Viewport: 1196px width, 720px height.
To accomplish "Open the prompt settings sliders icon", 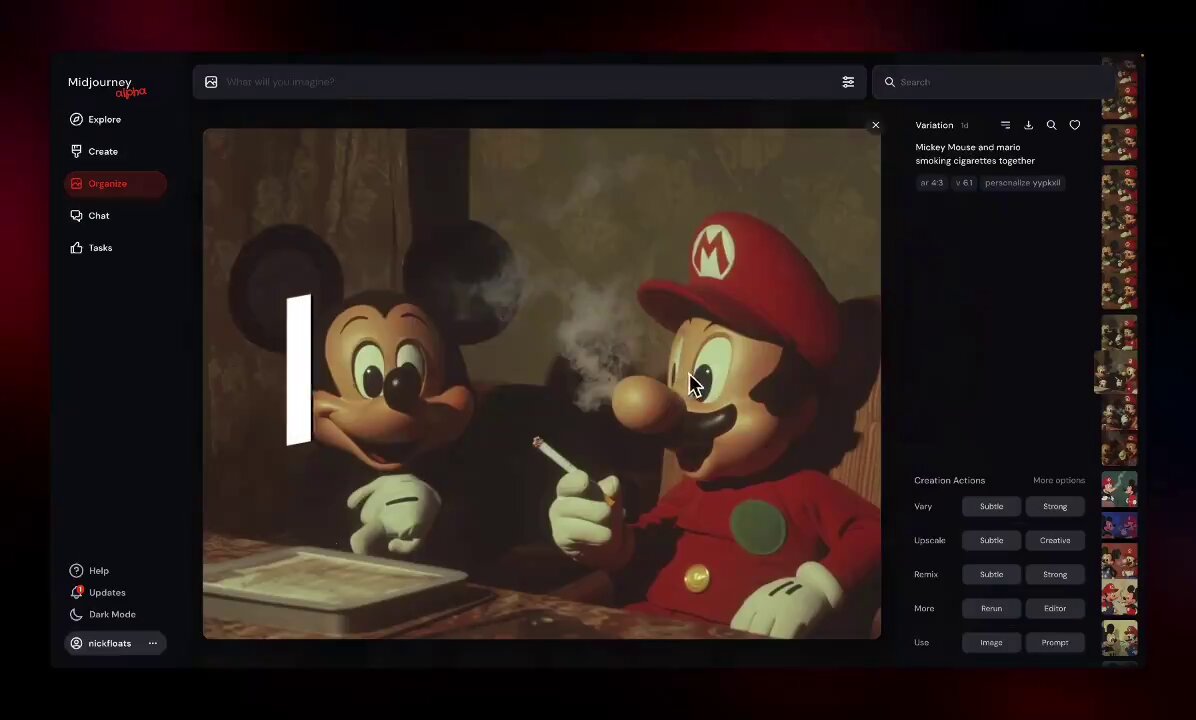I will pyautogui.click(x=848, y=82).
